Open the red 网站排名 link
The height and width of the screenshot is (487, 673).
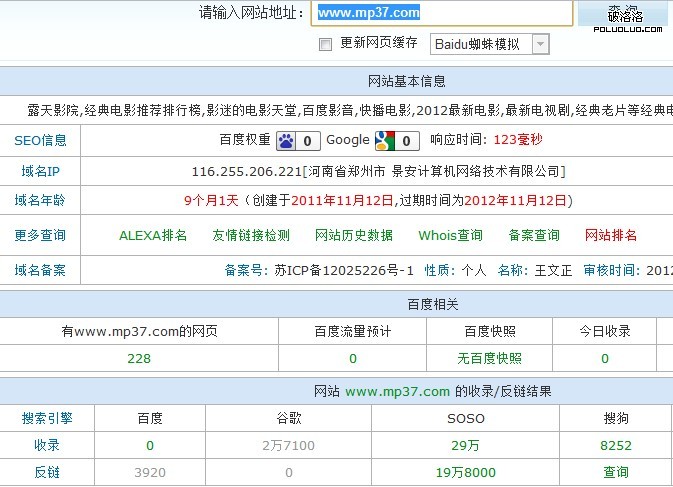point(611,236)
